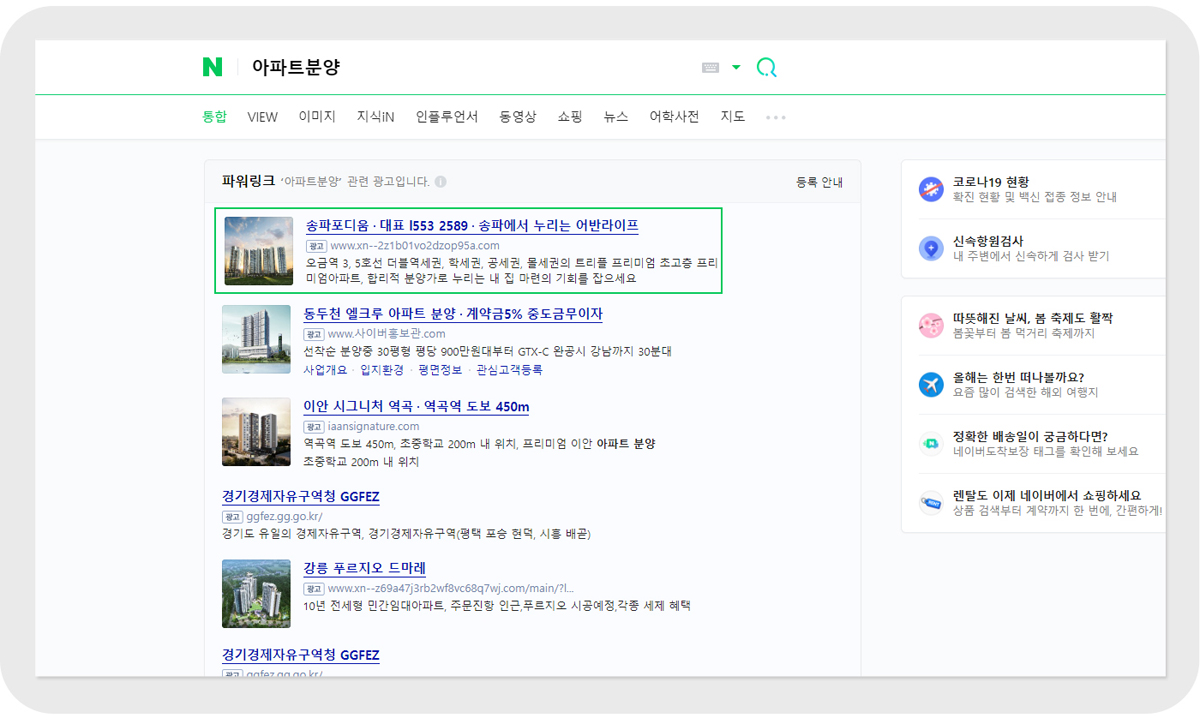Image resolution: width=1200 pixels, height=724 pixels.
Task: Switch to the 동영상 tab
Action: 518,117
